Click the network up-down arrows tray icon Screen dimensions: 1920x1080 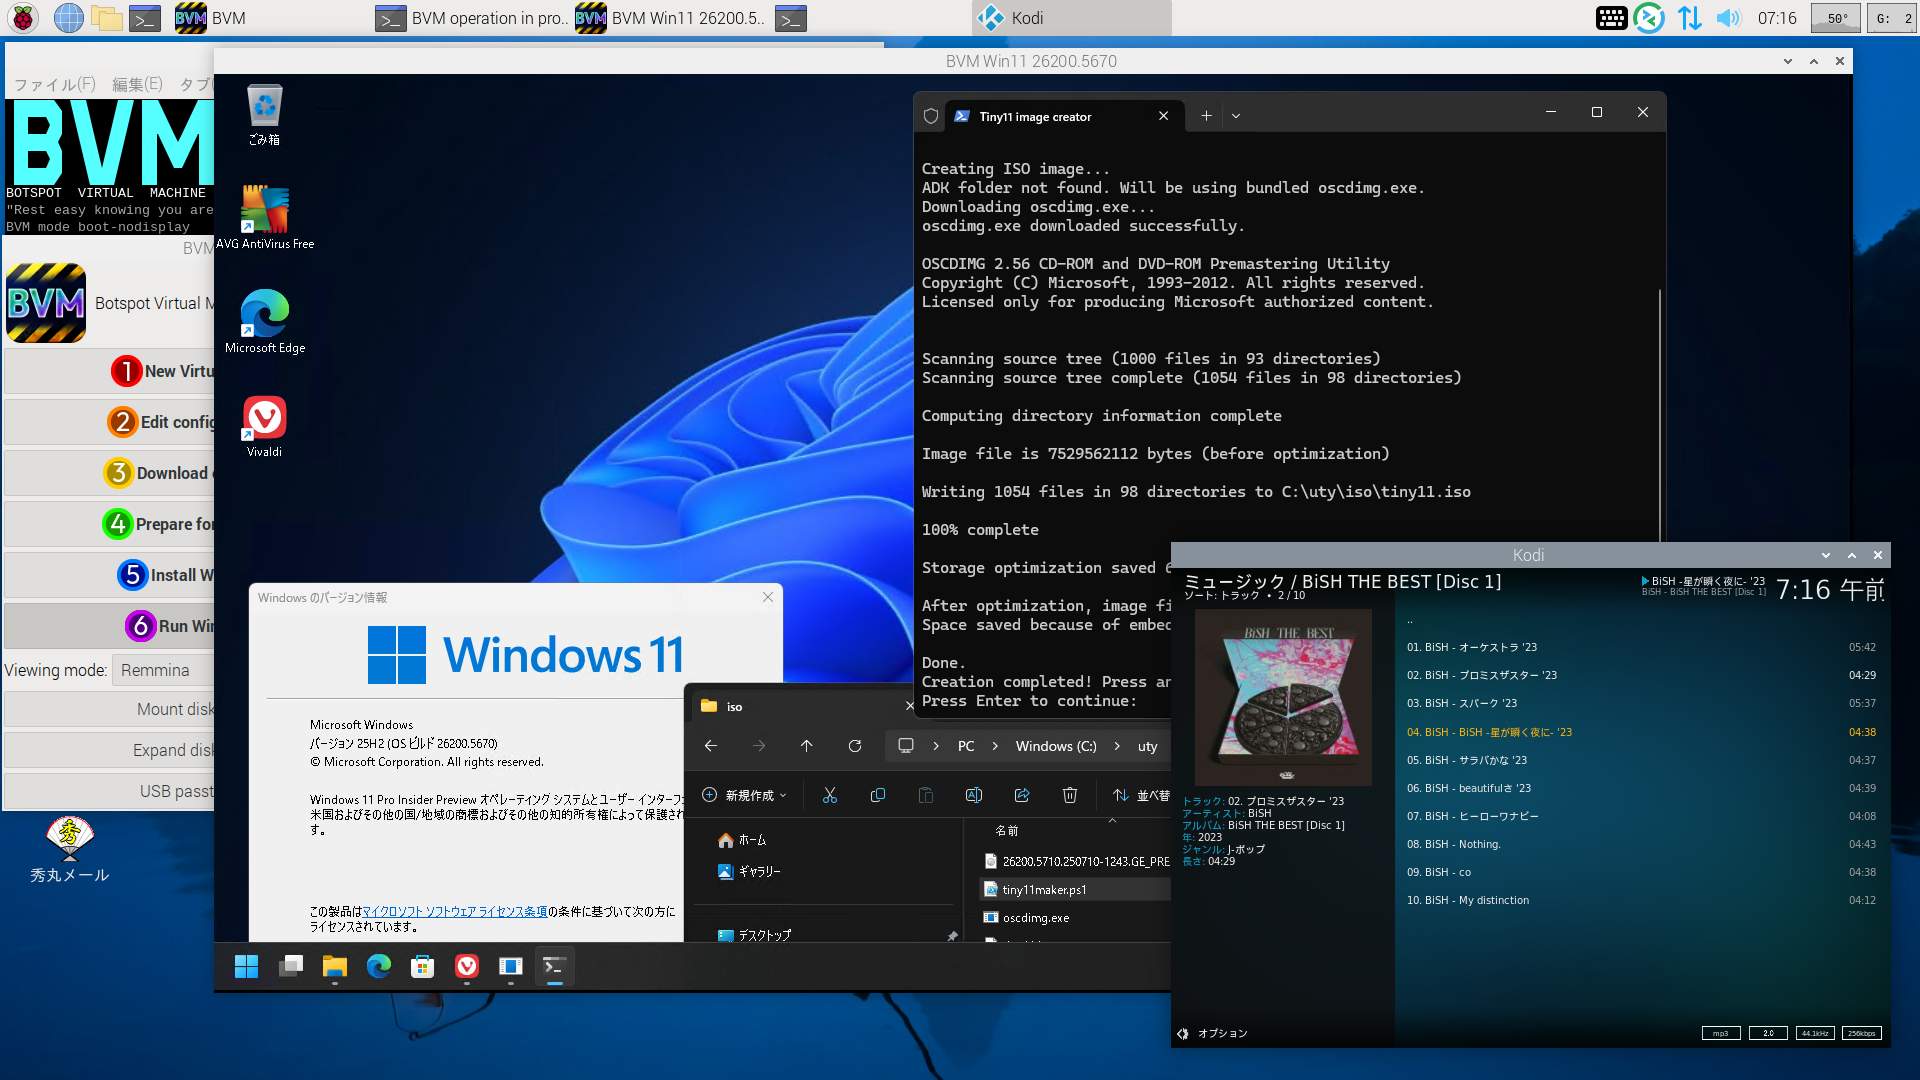[x=1689, y=17]
